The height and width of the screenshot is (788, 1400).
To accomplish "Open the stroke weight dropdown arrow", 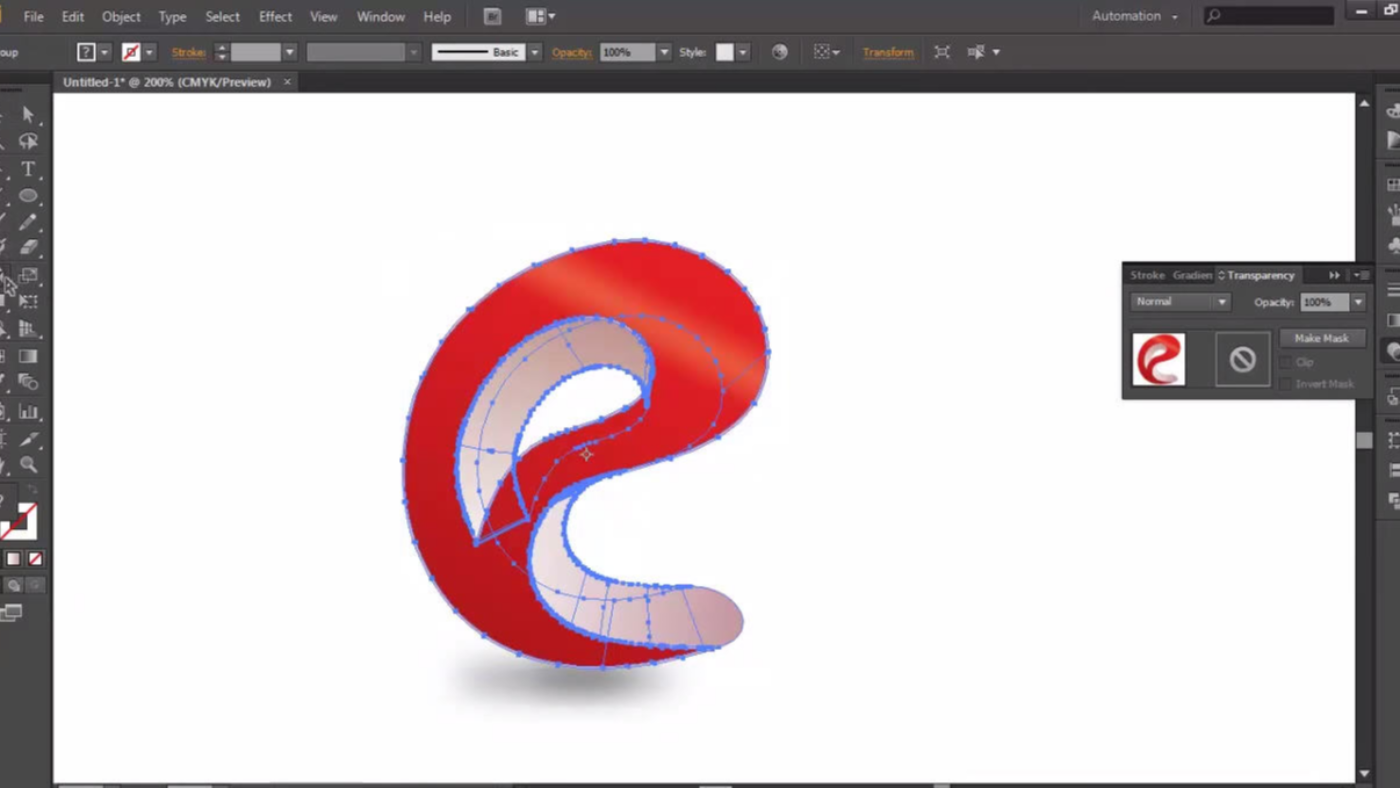I will [289, 52].
